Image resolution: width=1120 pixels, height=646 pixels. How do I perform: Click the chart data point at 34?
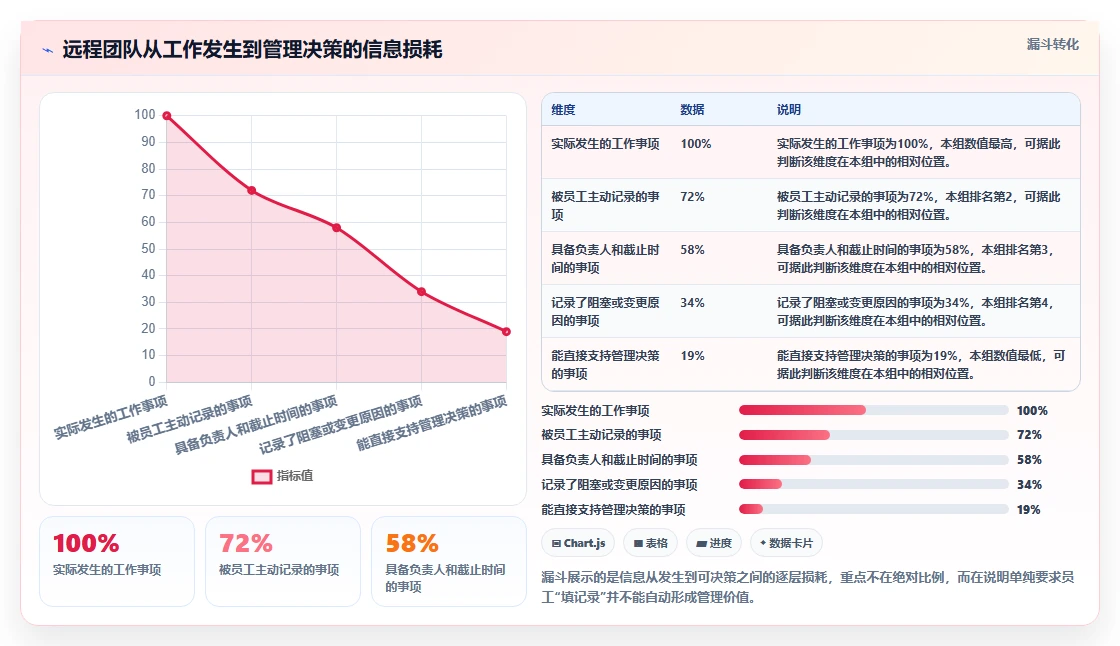[x=421, y=292]
